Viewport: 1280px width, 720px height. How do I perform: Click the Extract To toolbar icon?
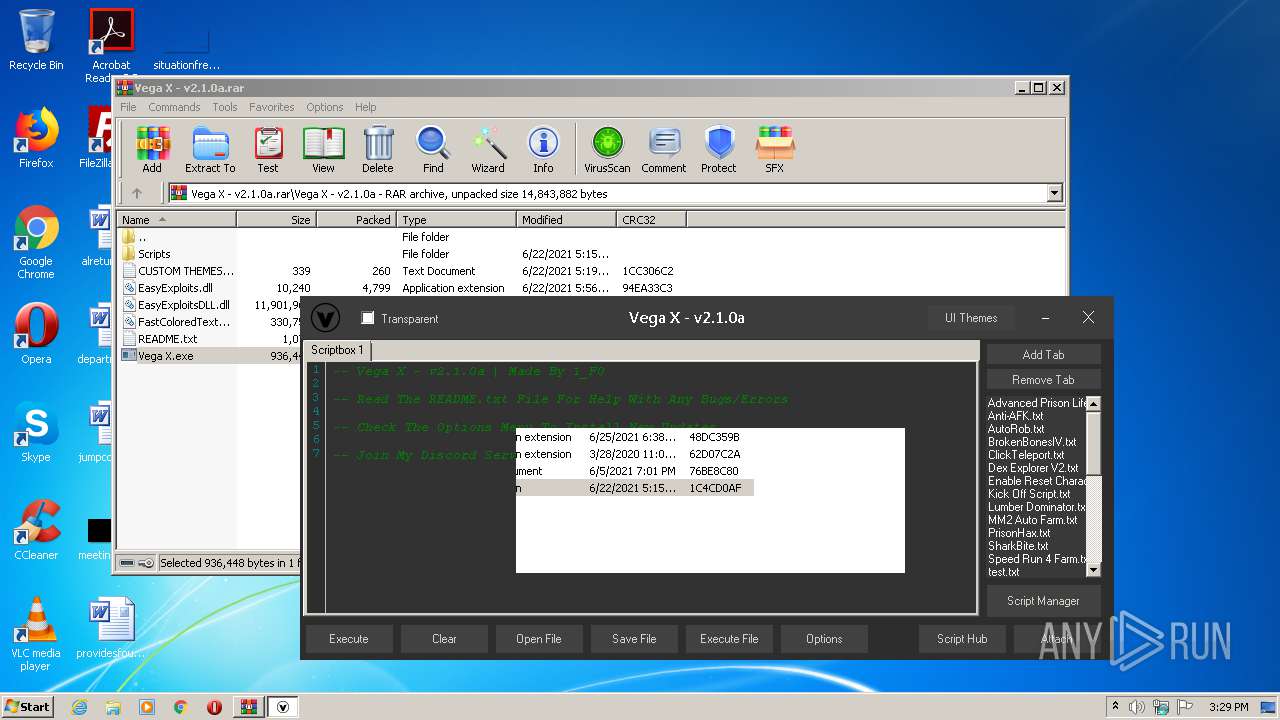[210, 149]
